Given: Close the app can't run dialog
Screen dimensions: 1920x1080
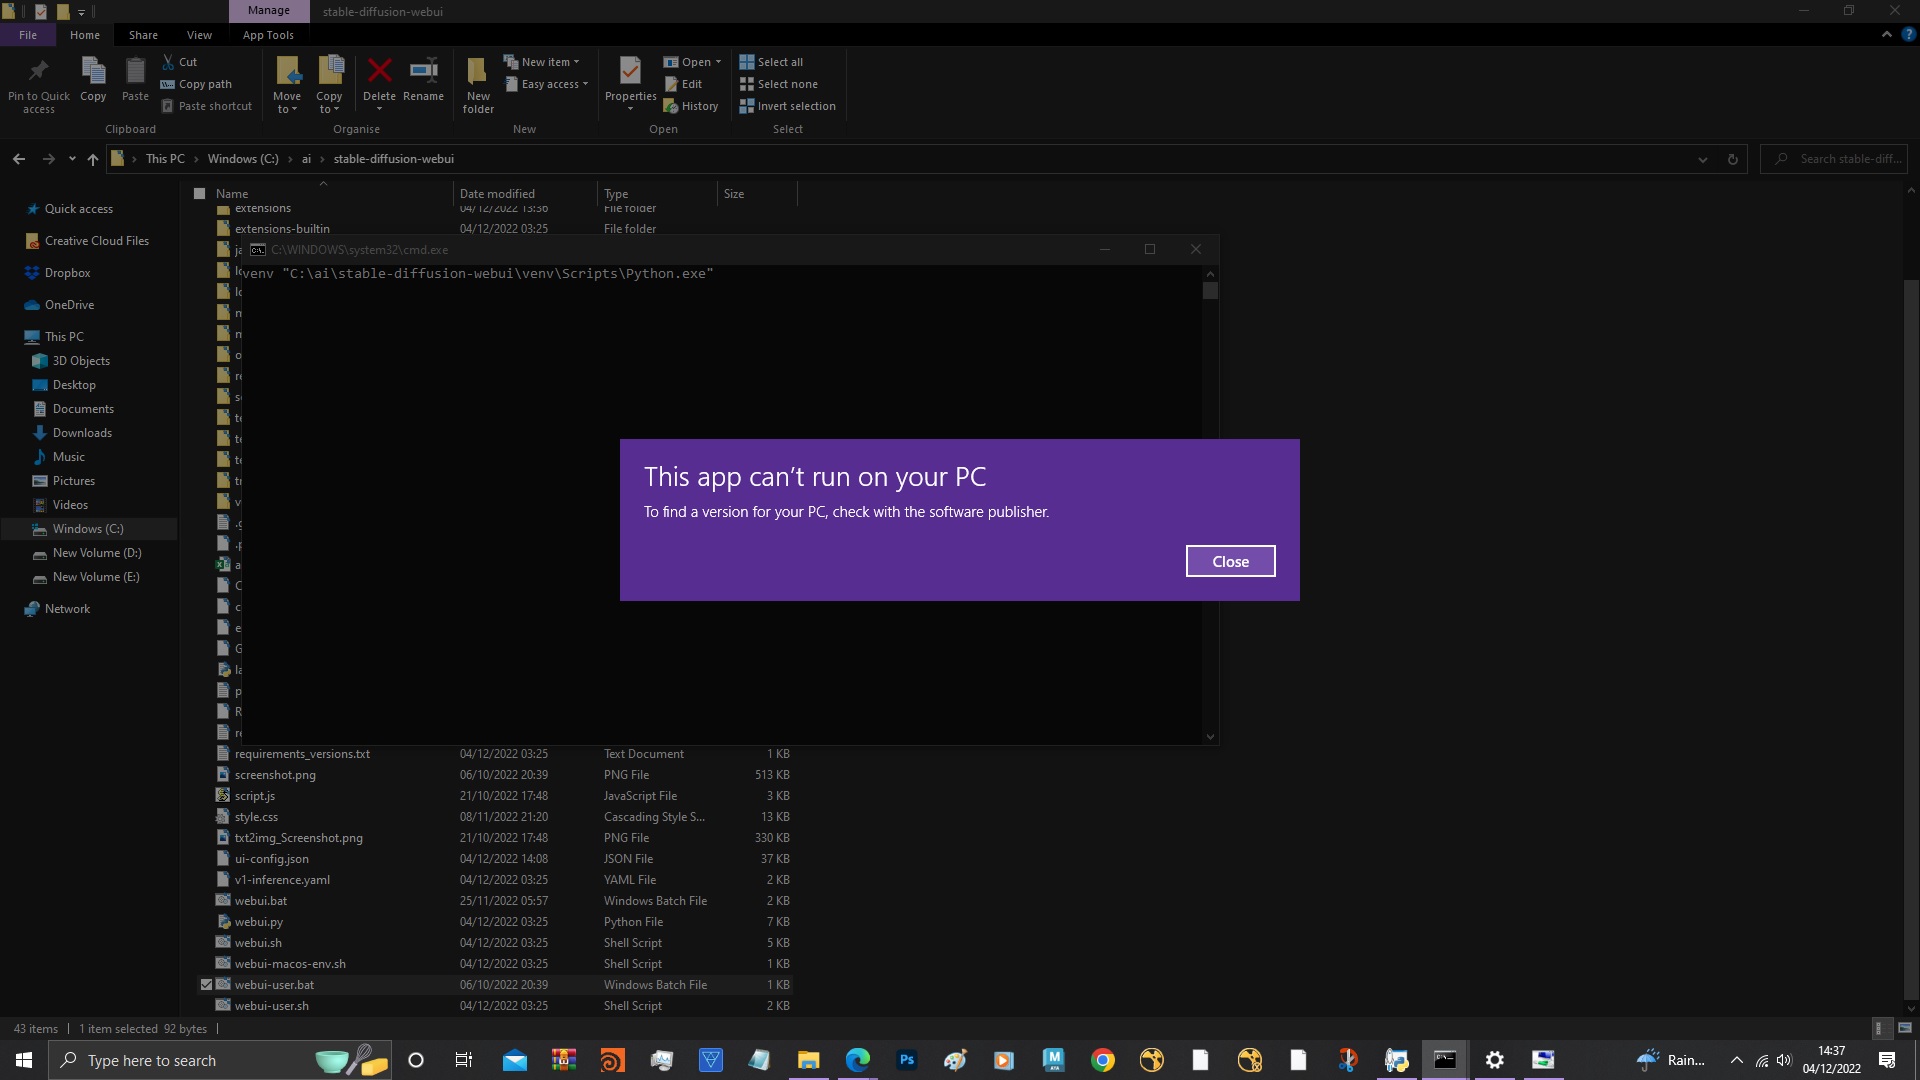Looking at the screenshot, I should point(1230,561).
